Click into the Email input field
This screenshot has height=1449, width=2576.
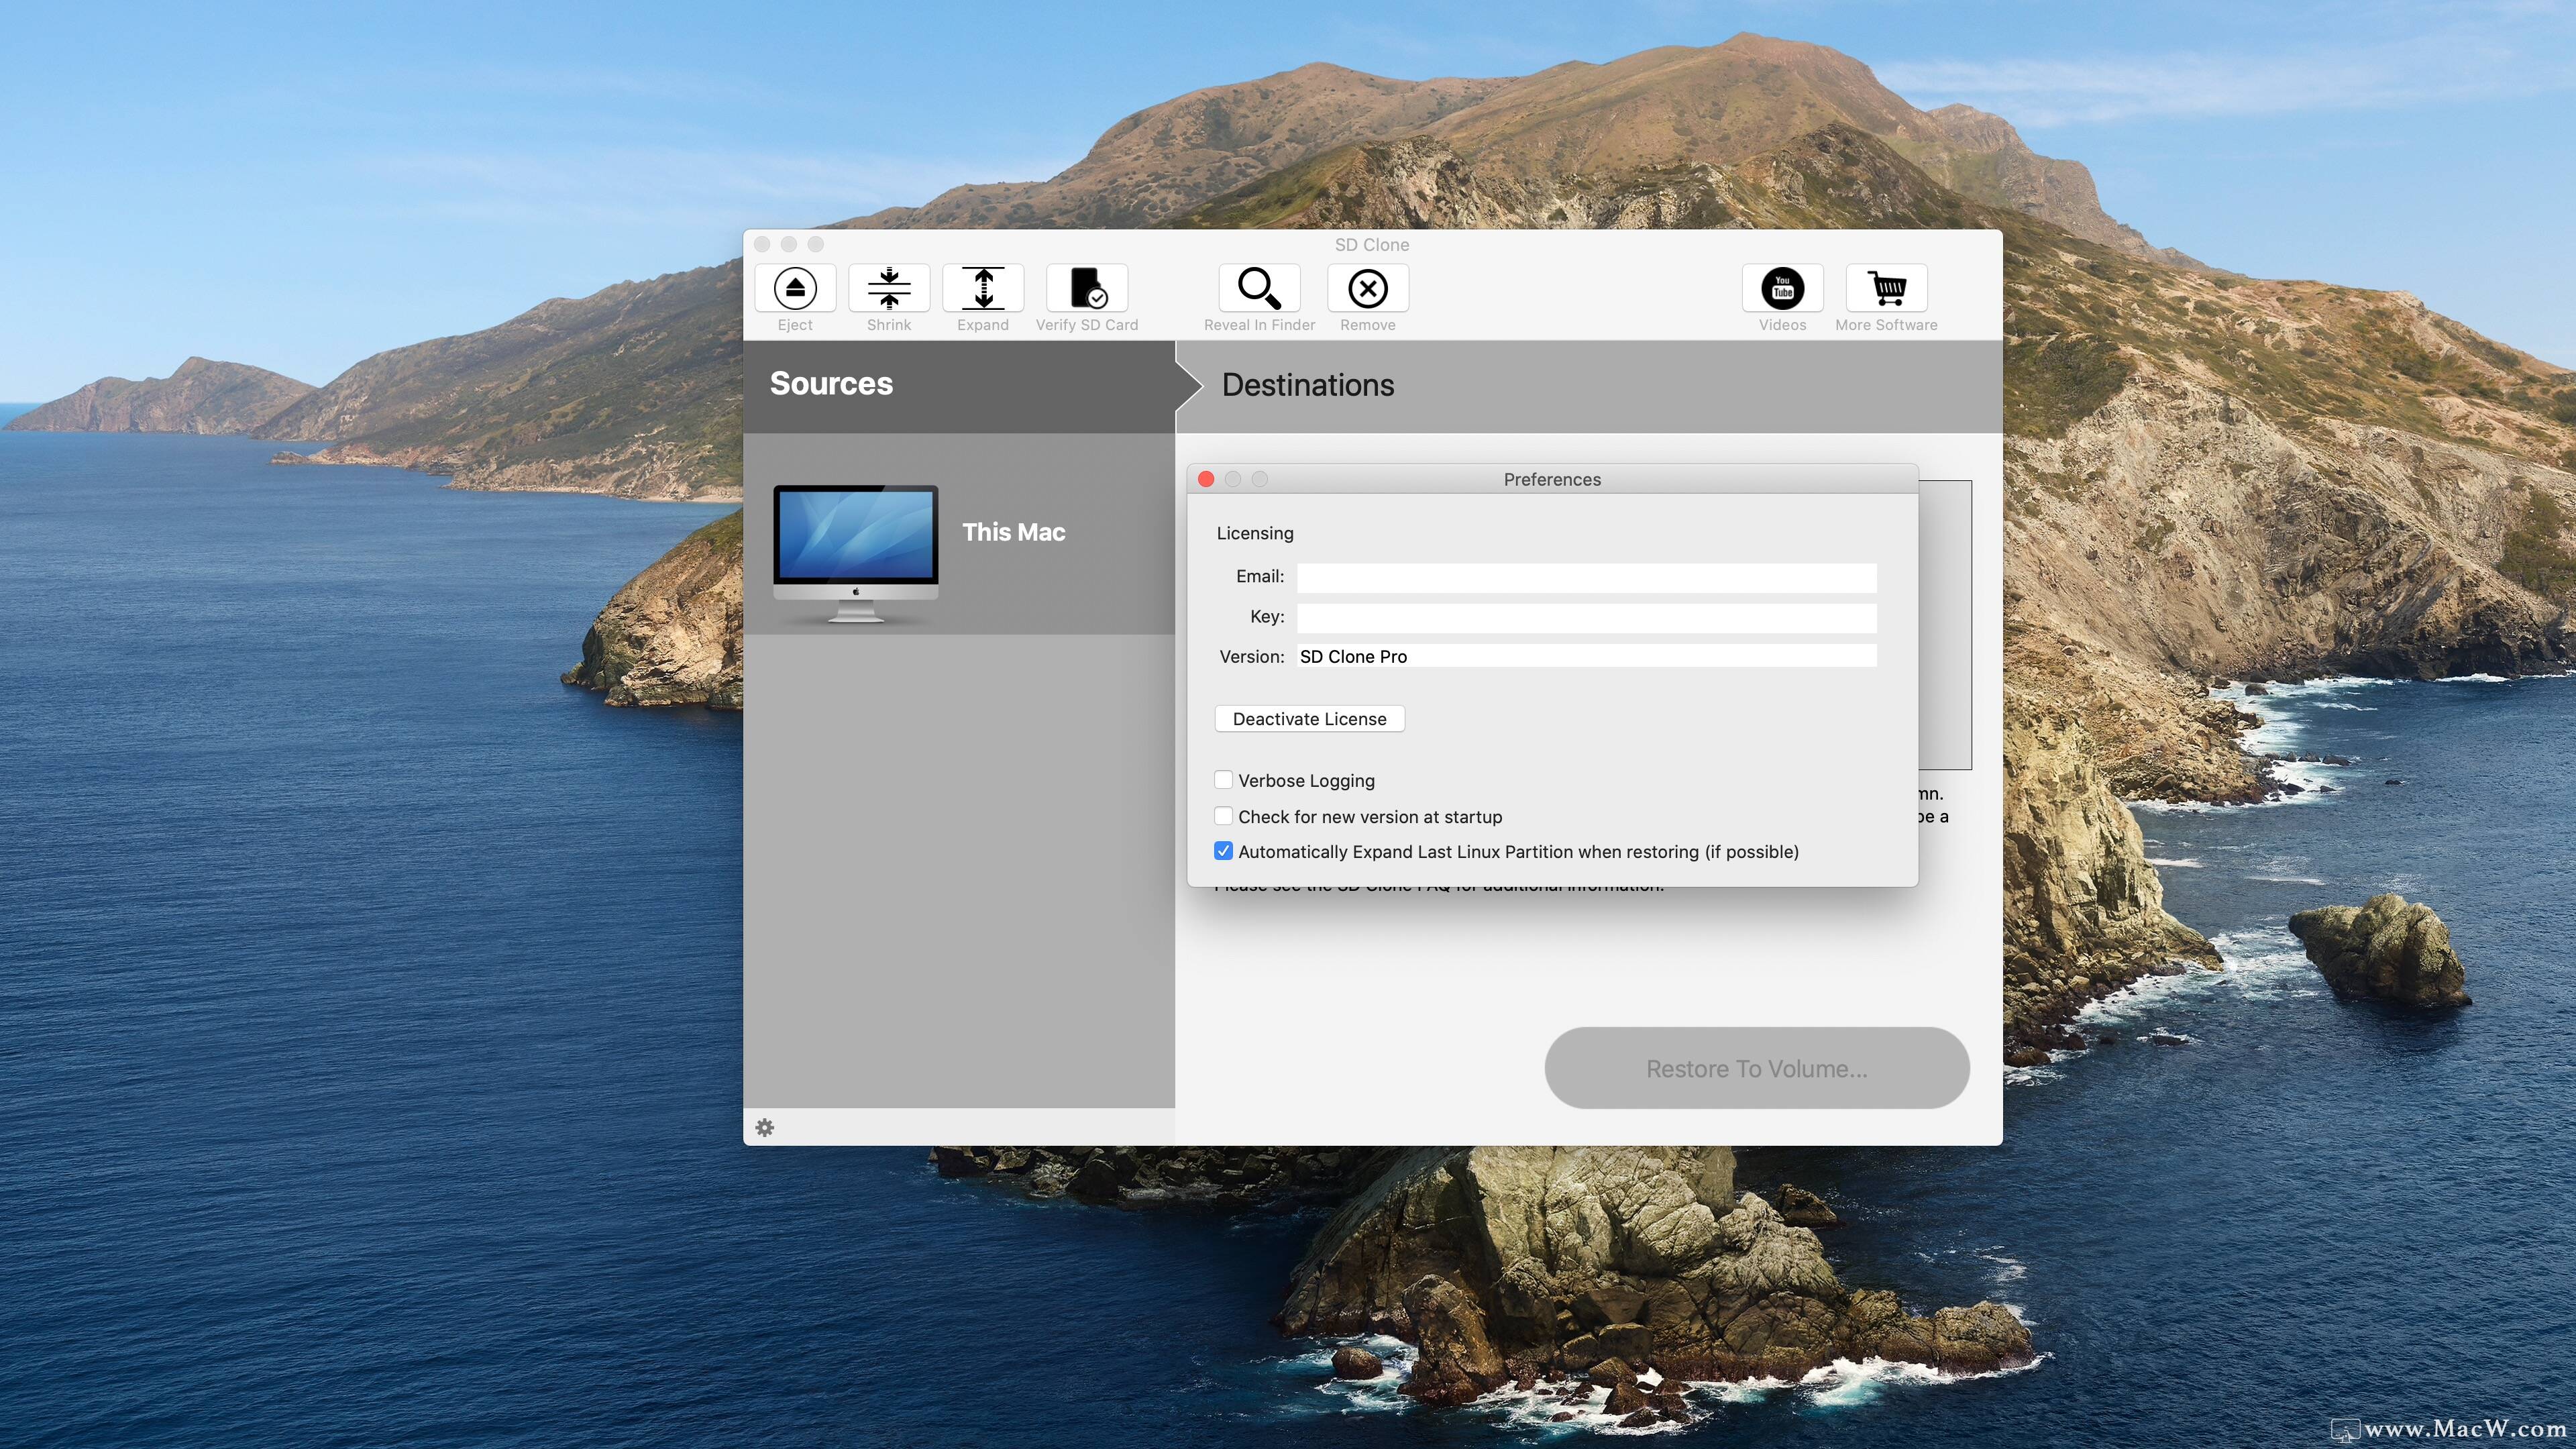1586,577
